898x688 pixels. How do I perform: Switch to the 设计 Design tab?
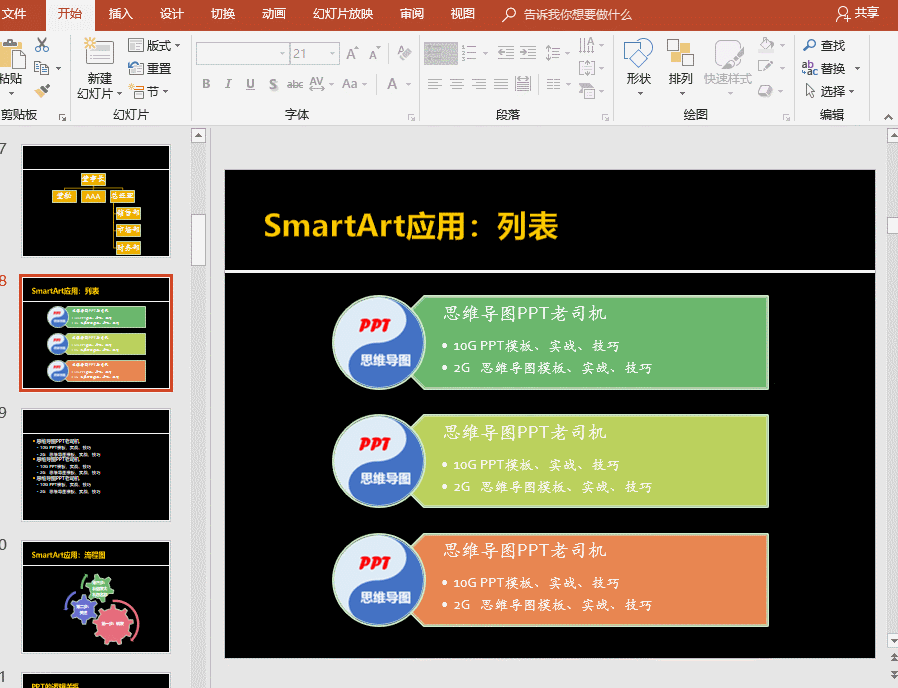[172, 14]
